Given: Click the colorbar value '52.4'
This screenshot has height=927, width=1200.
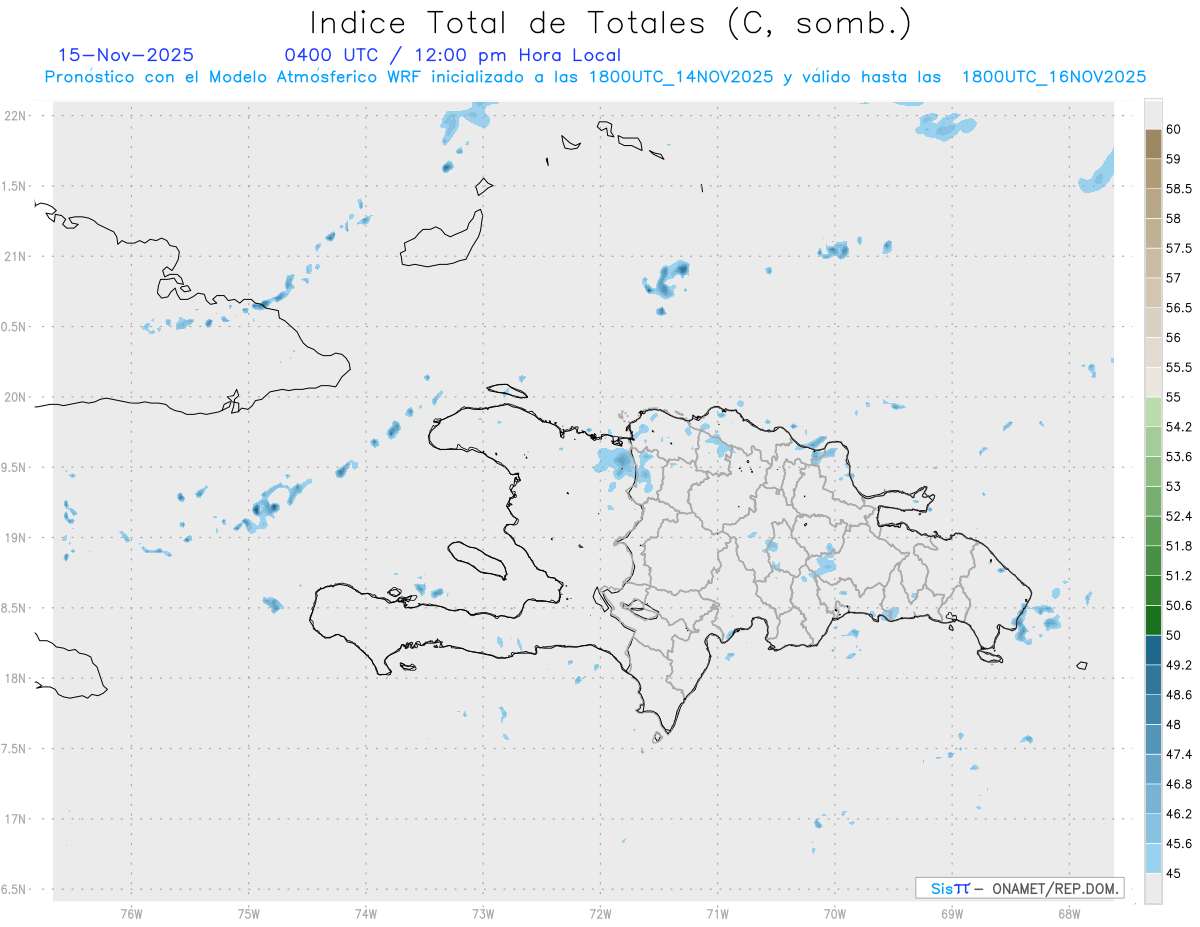Looking at the screenshot, I should (1179, 516).
